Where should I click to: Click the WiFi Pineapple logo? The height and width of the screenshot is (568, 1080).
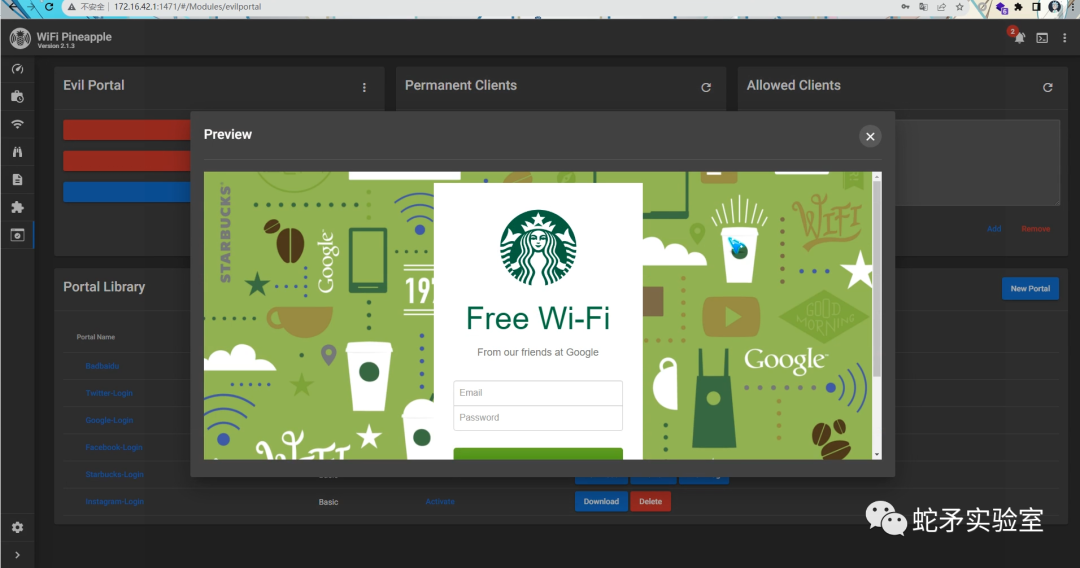(x=20, y=39)
